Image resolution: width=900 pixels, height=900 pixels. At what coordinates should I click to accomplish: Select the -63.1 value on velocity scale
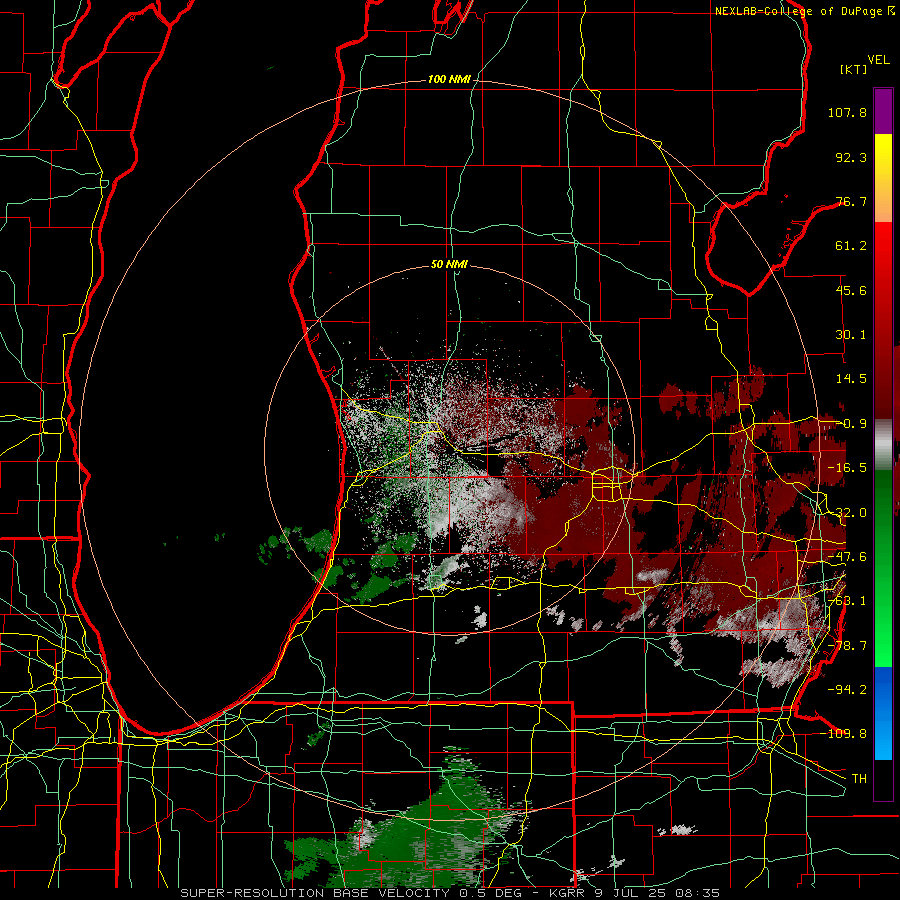(x=847, y=601)
